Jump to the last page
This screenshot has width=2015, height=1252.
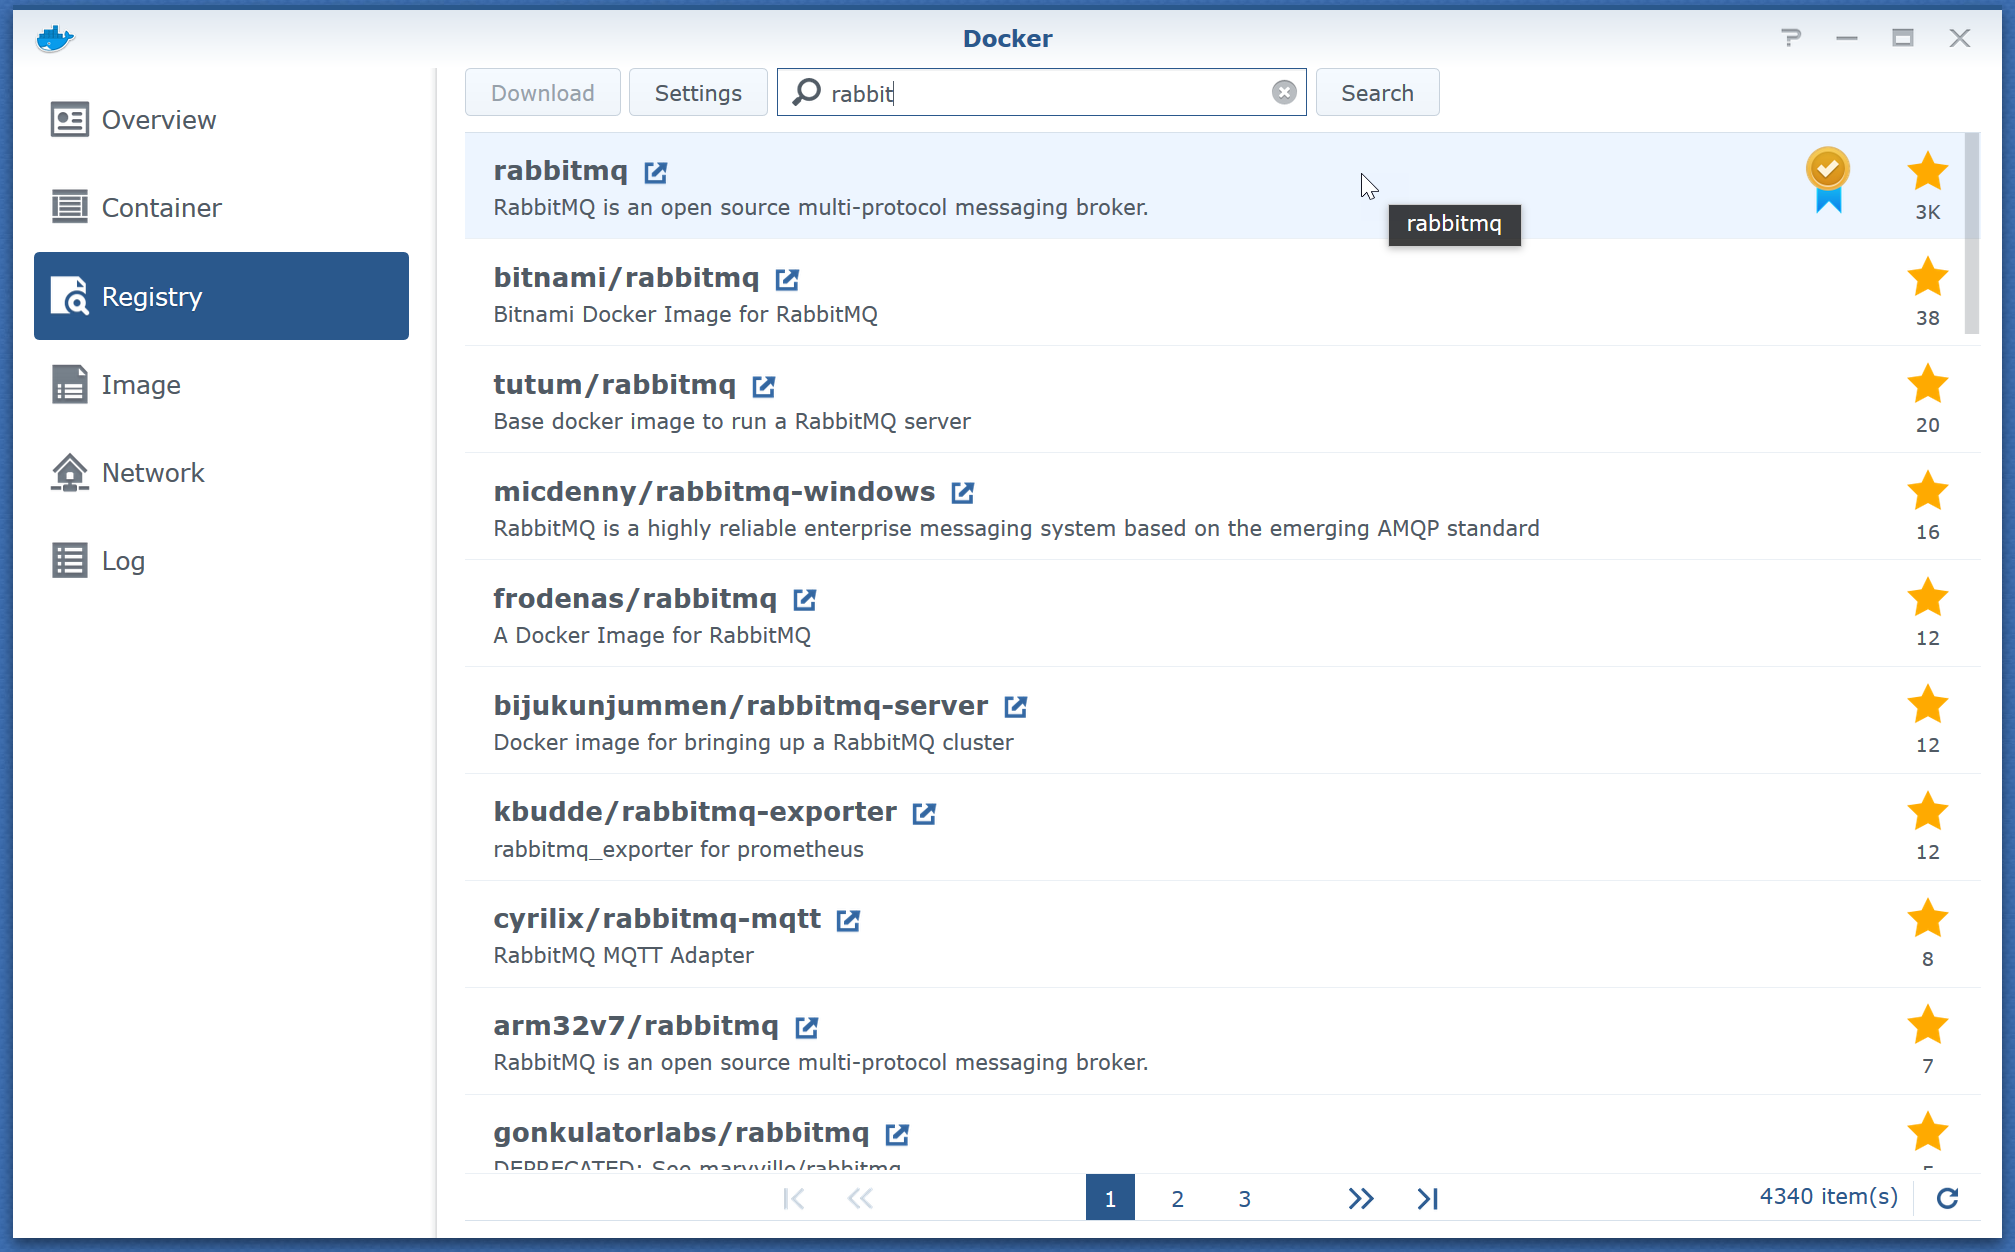[x=1427, y=1198]
